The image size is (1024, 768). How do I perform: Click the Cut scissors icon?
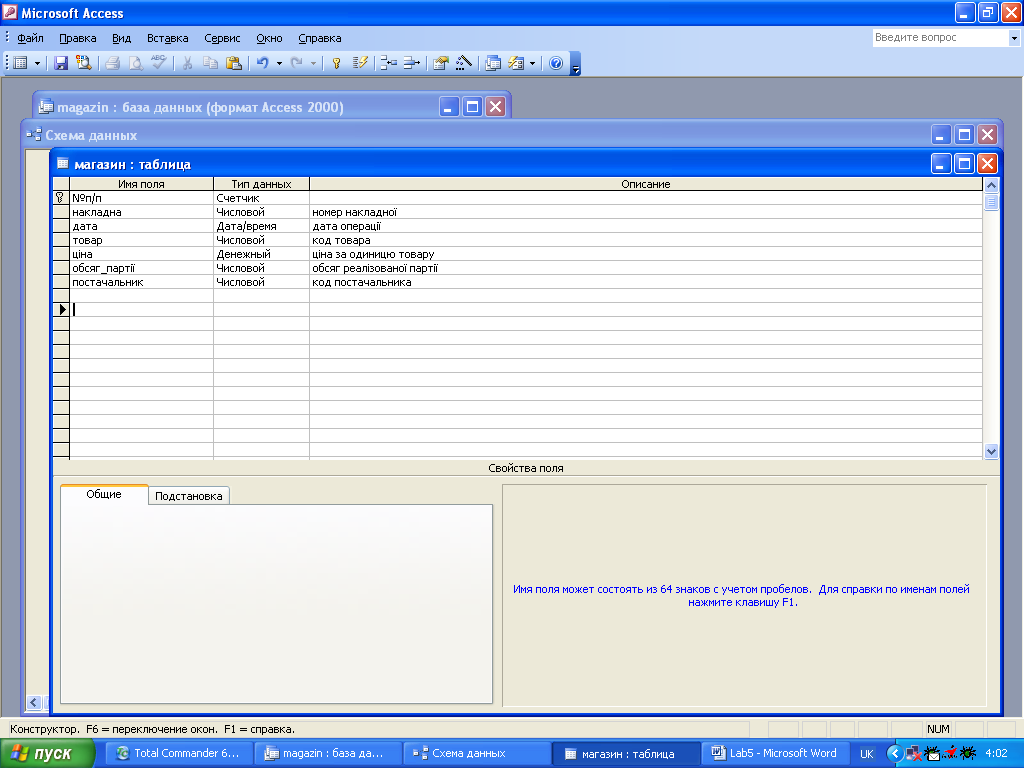187,63
